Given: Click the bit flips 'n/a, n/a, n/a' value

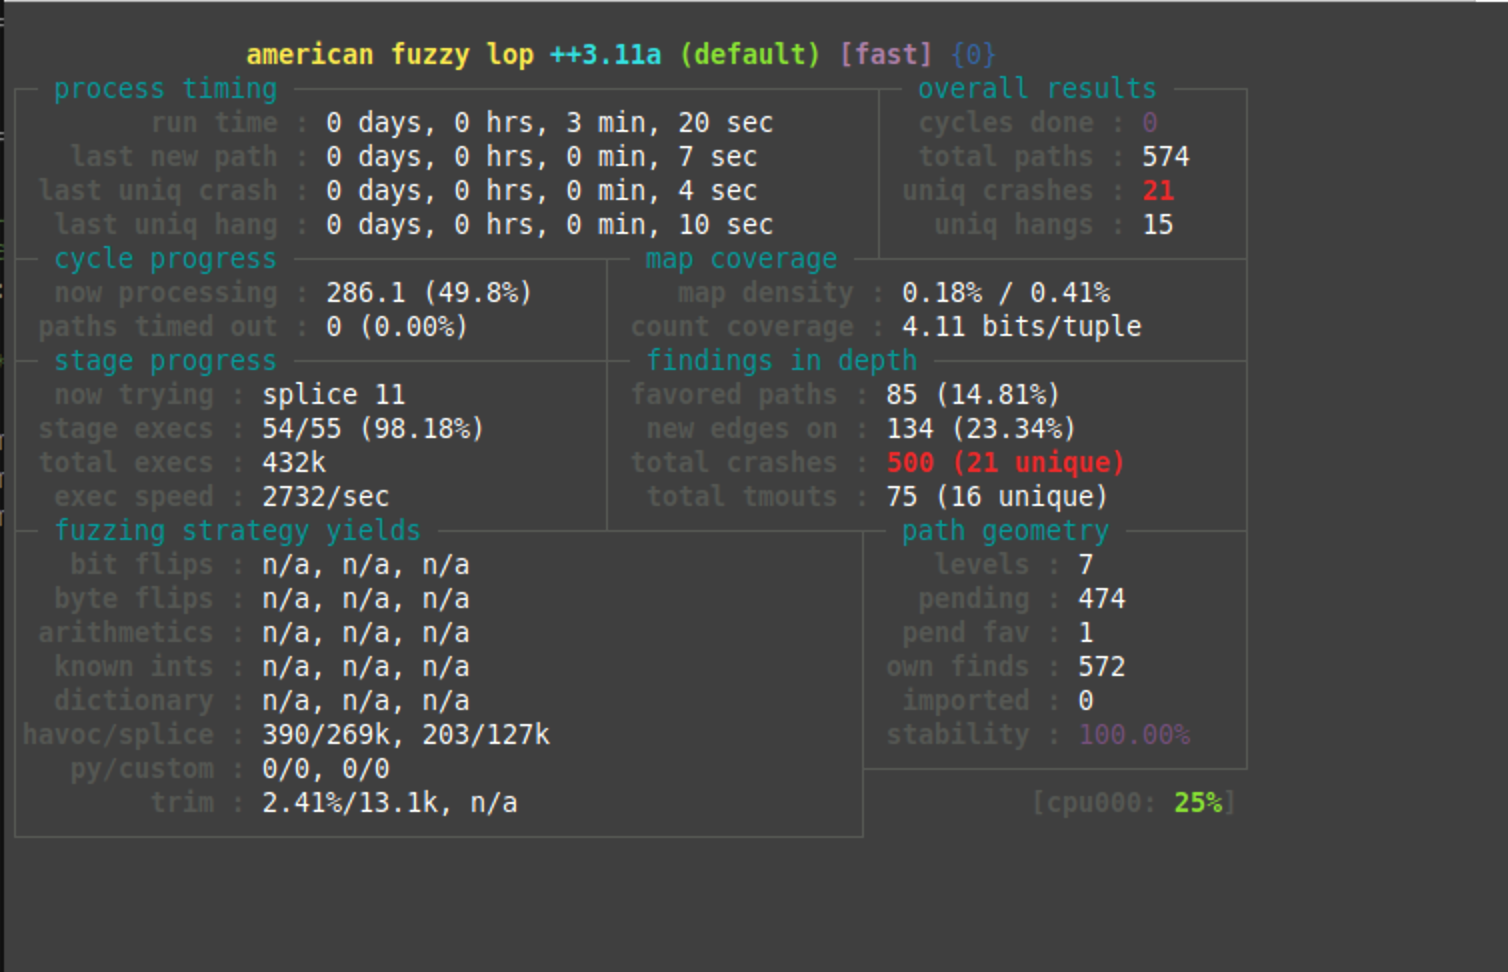Looking at the screenshot, I should [366, 564].
